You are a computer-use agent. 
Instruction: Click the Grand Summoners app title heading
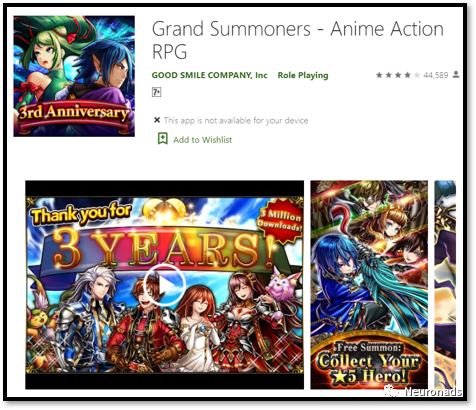pyautogui.click(x=298, y=40)
